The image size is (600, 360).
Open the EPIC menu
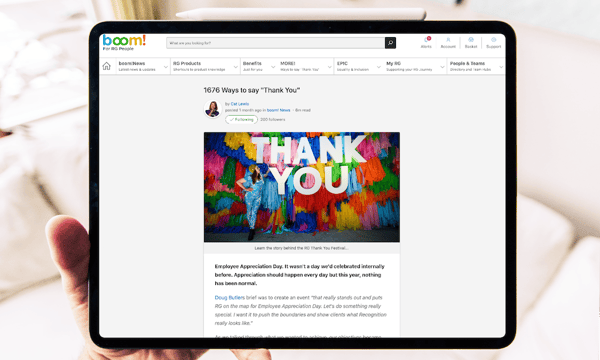point(352,66)
